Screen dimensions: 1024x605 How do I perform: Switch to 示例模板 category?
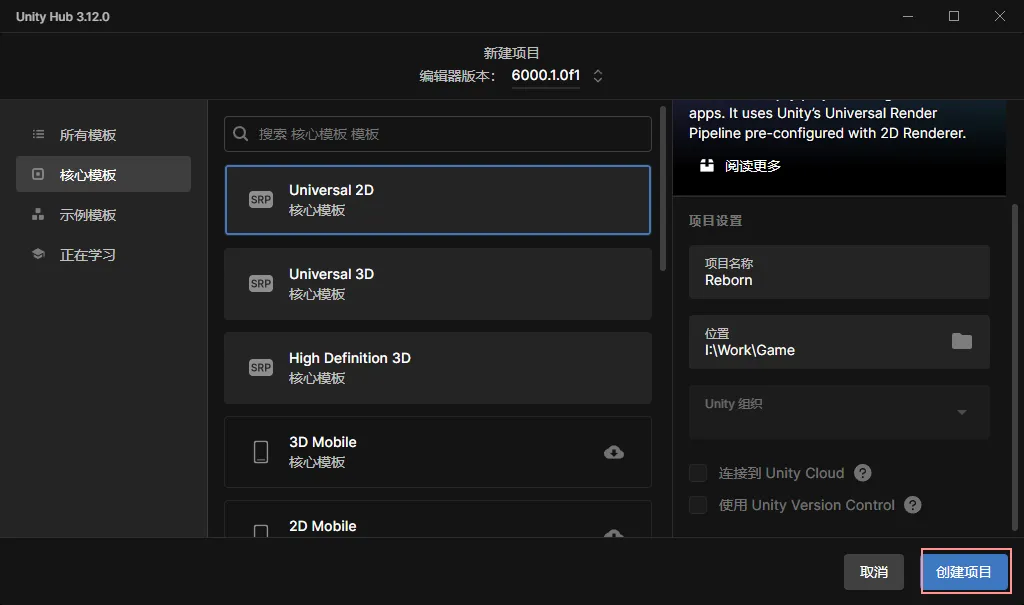(x=88, y=215)
